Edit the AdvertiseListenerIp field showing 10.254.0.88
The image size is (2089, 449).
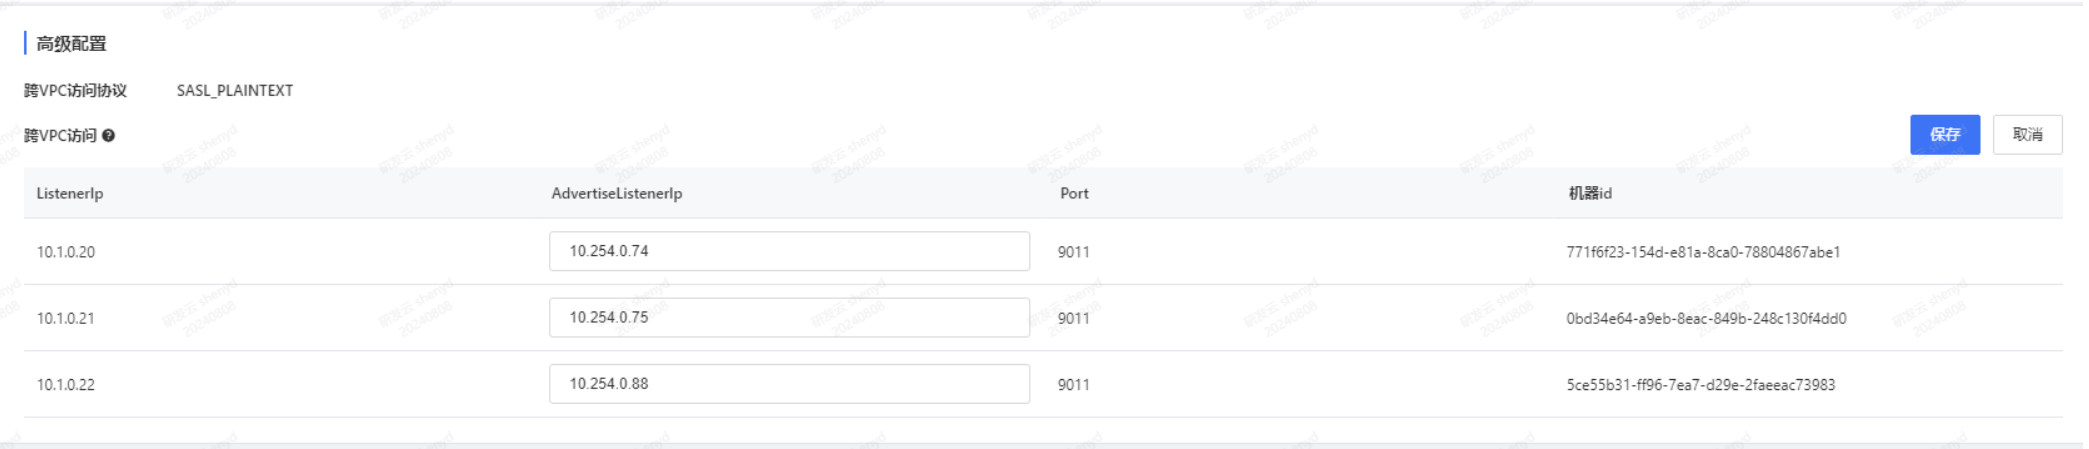coord(789,384)
